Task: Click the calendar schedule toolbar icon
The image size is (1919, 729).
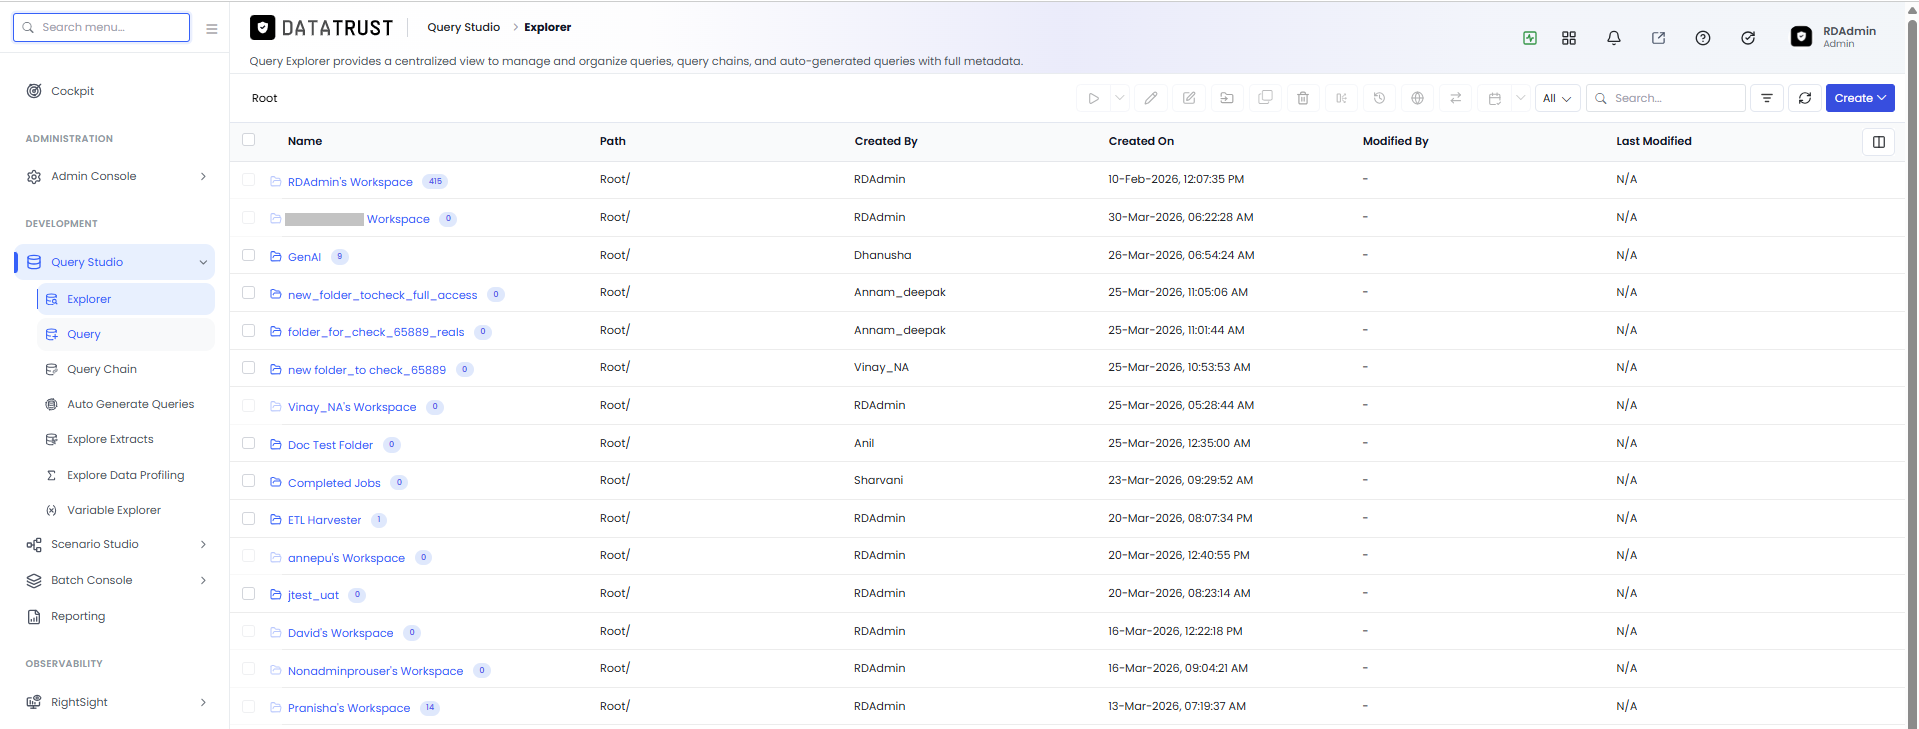Action: [1494, 98]
